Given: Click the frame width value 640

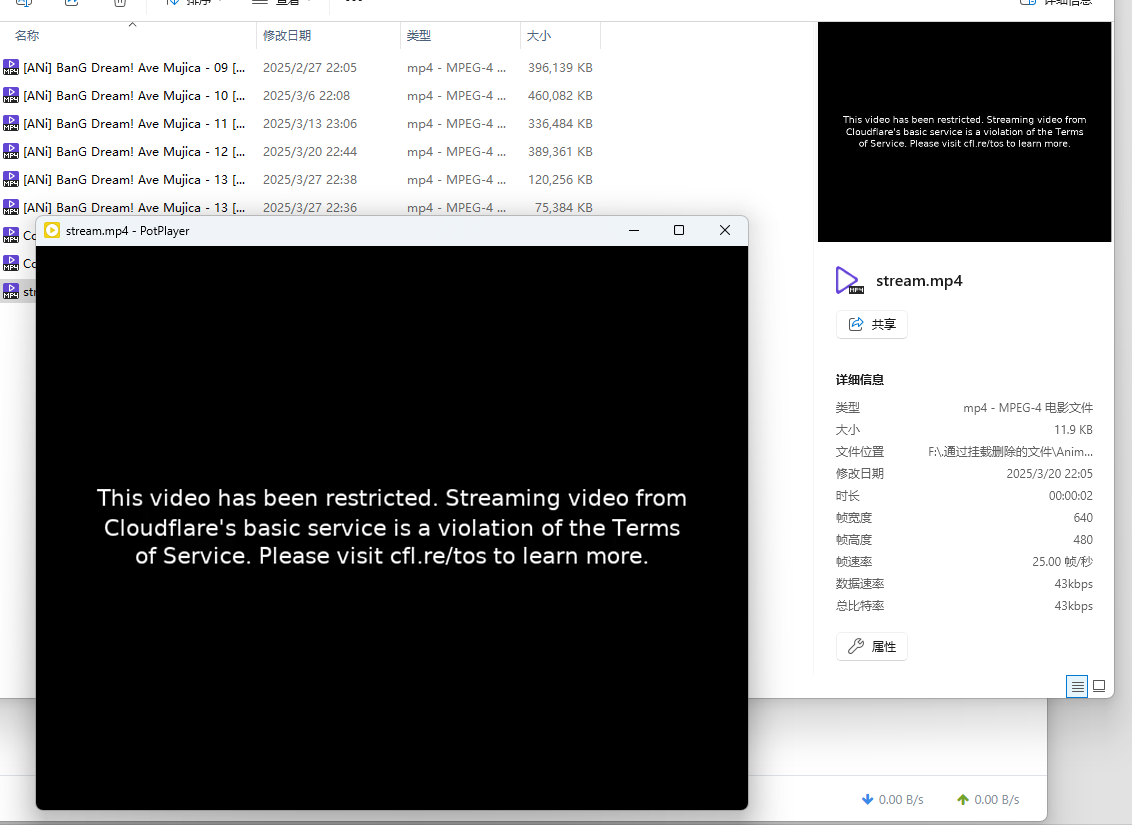Looking at the screenshot, I should click(x=1083, y=518).
